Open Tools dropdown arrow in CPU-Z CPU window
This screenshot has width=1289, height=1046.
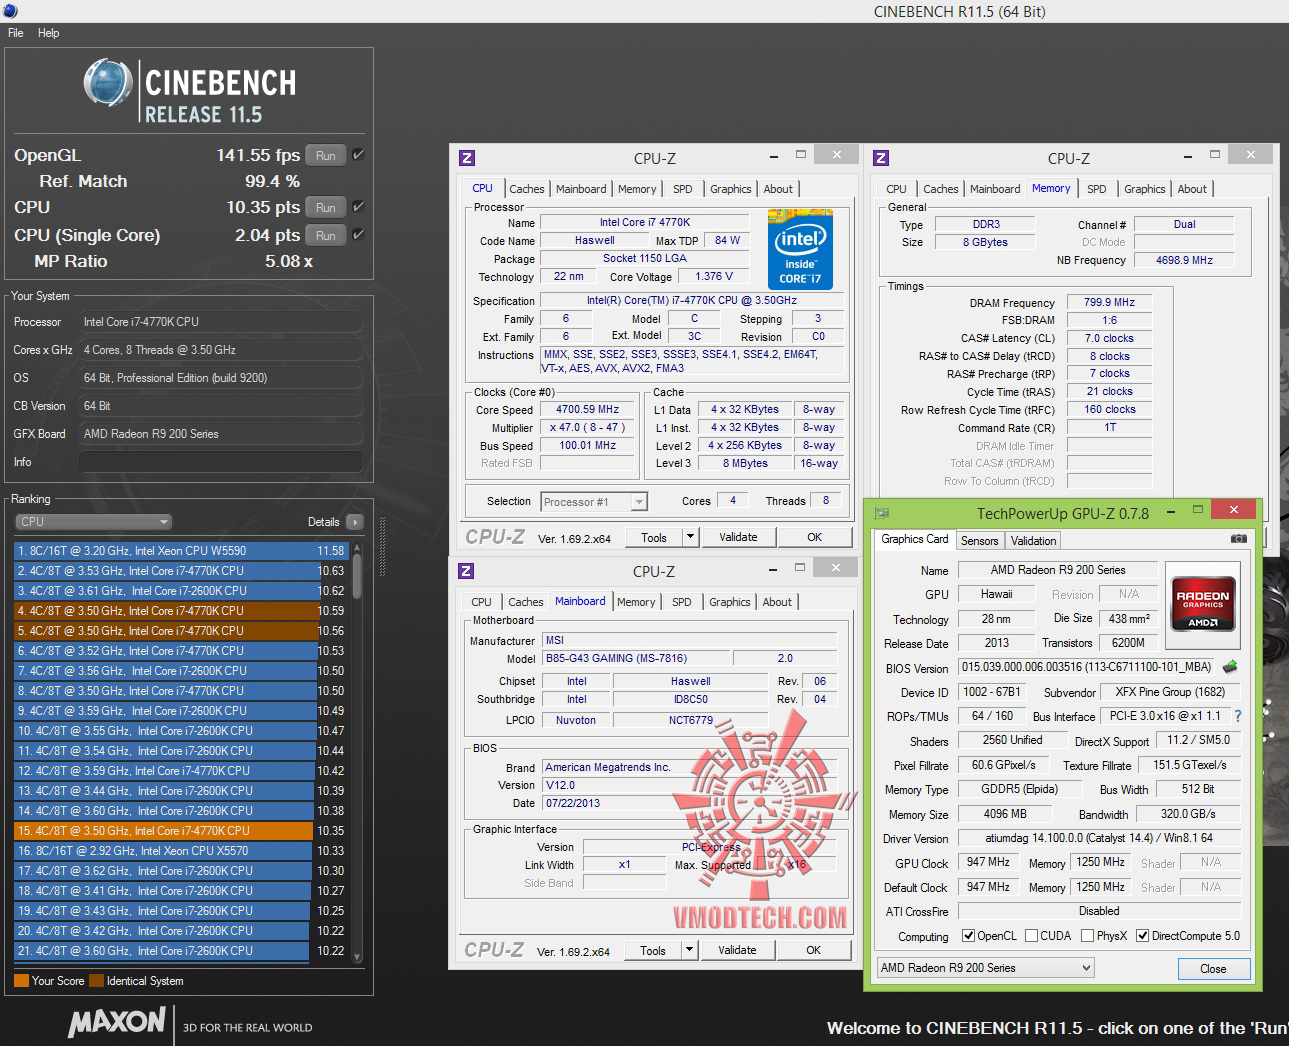(690, 537)
